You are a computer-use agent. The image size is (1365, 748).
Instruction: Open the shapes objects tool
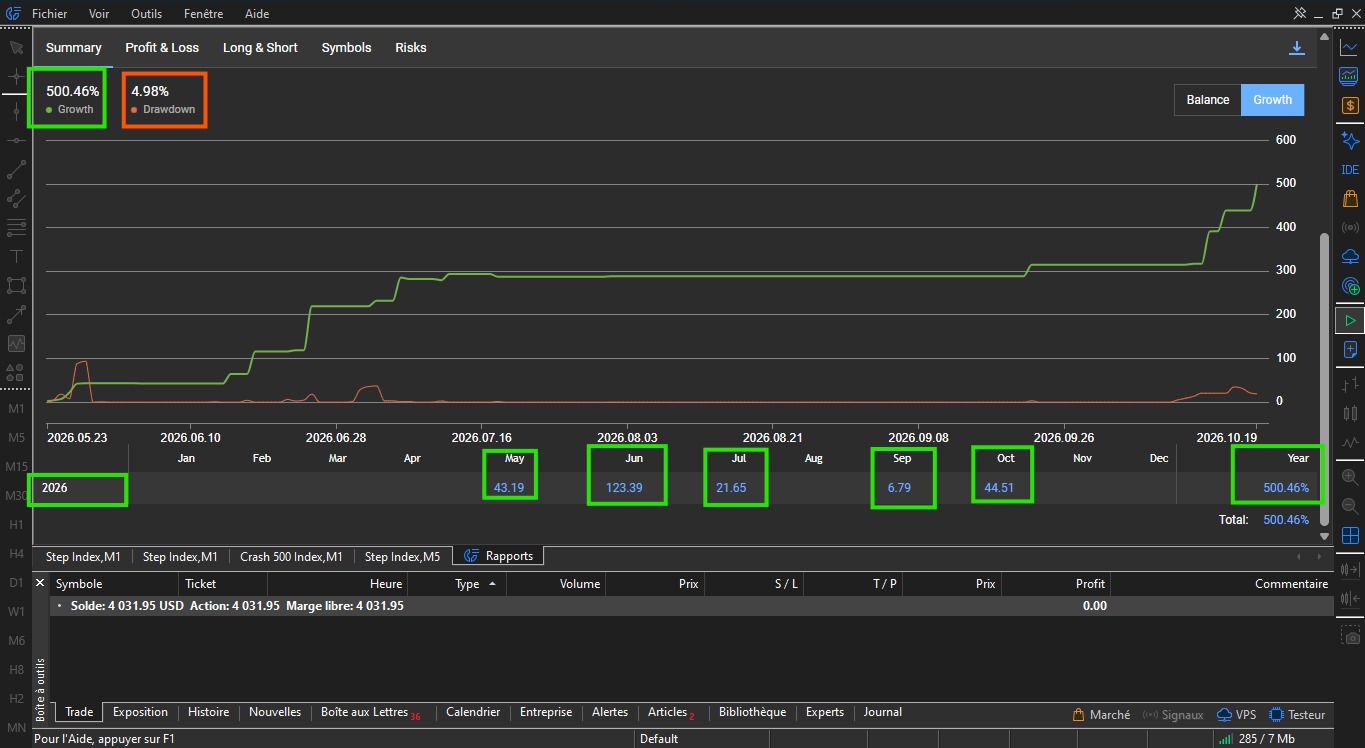(16, 372)
